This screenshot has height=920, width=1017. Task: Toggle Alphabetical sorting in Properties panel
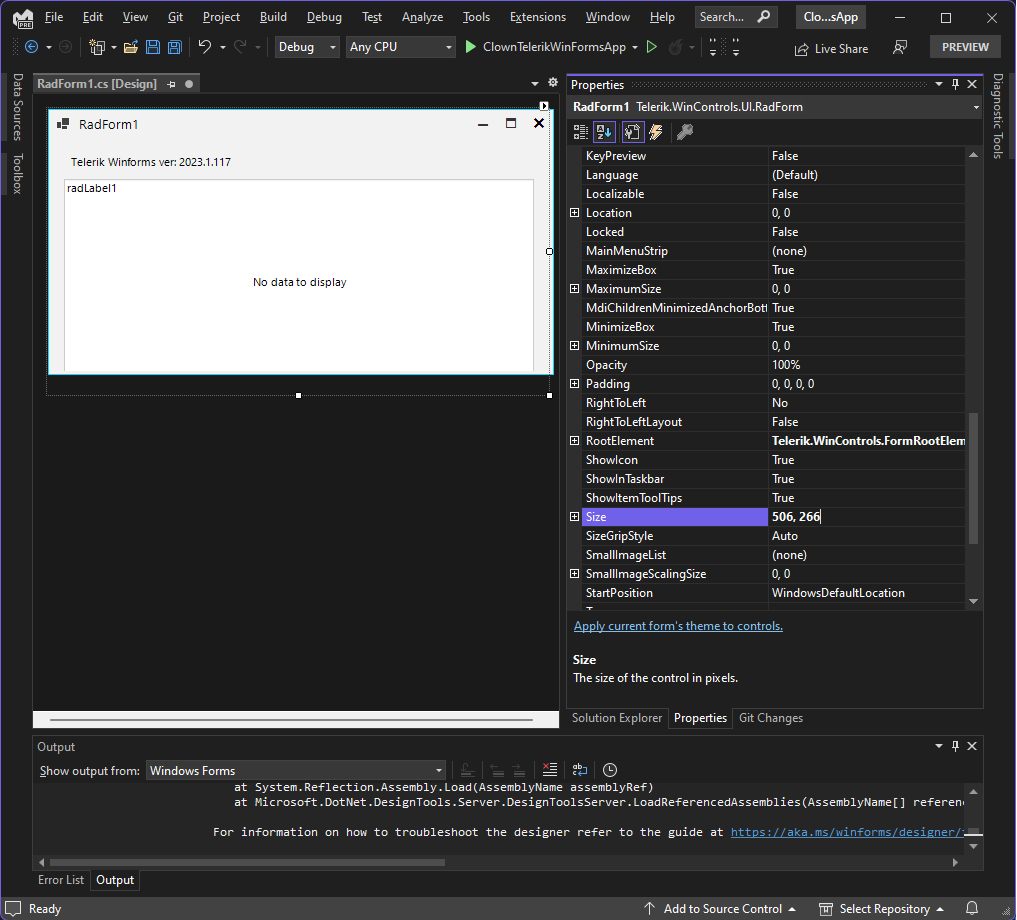[605, 131]
